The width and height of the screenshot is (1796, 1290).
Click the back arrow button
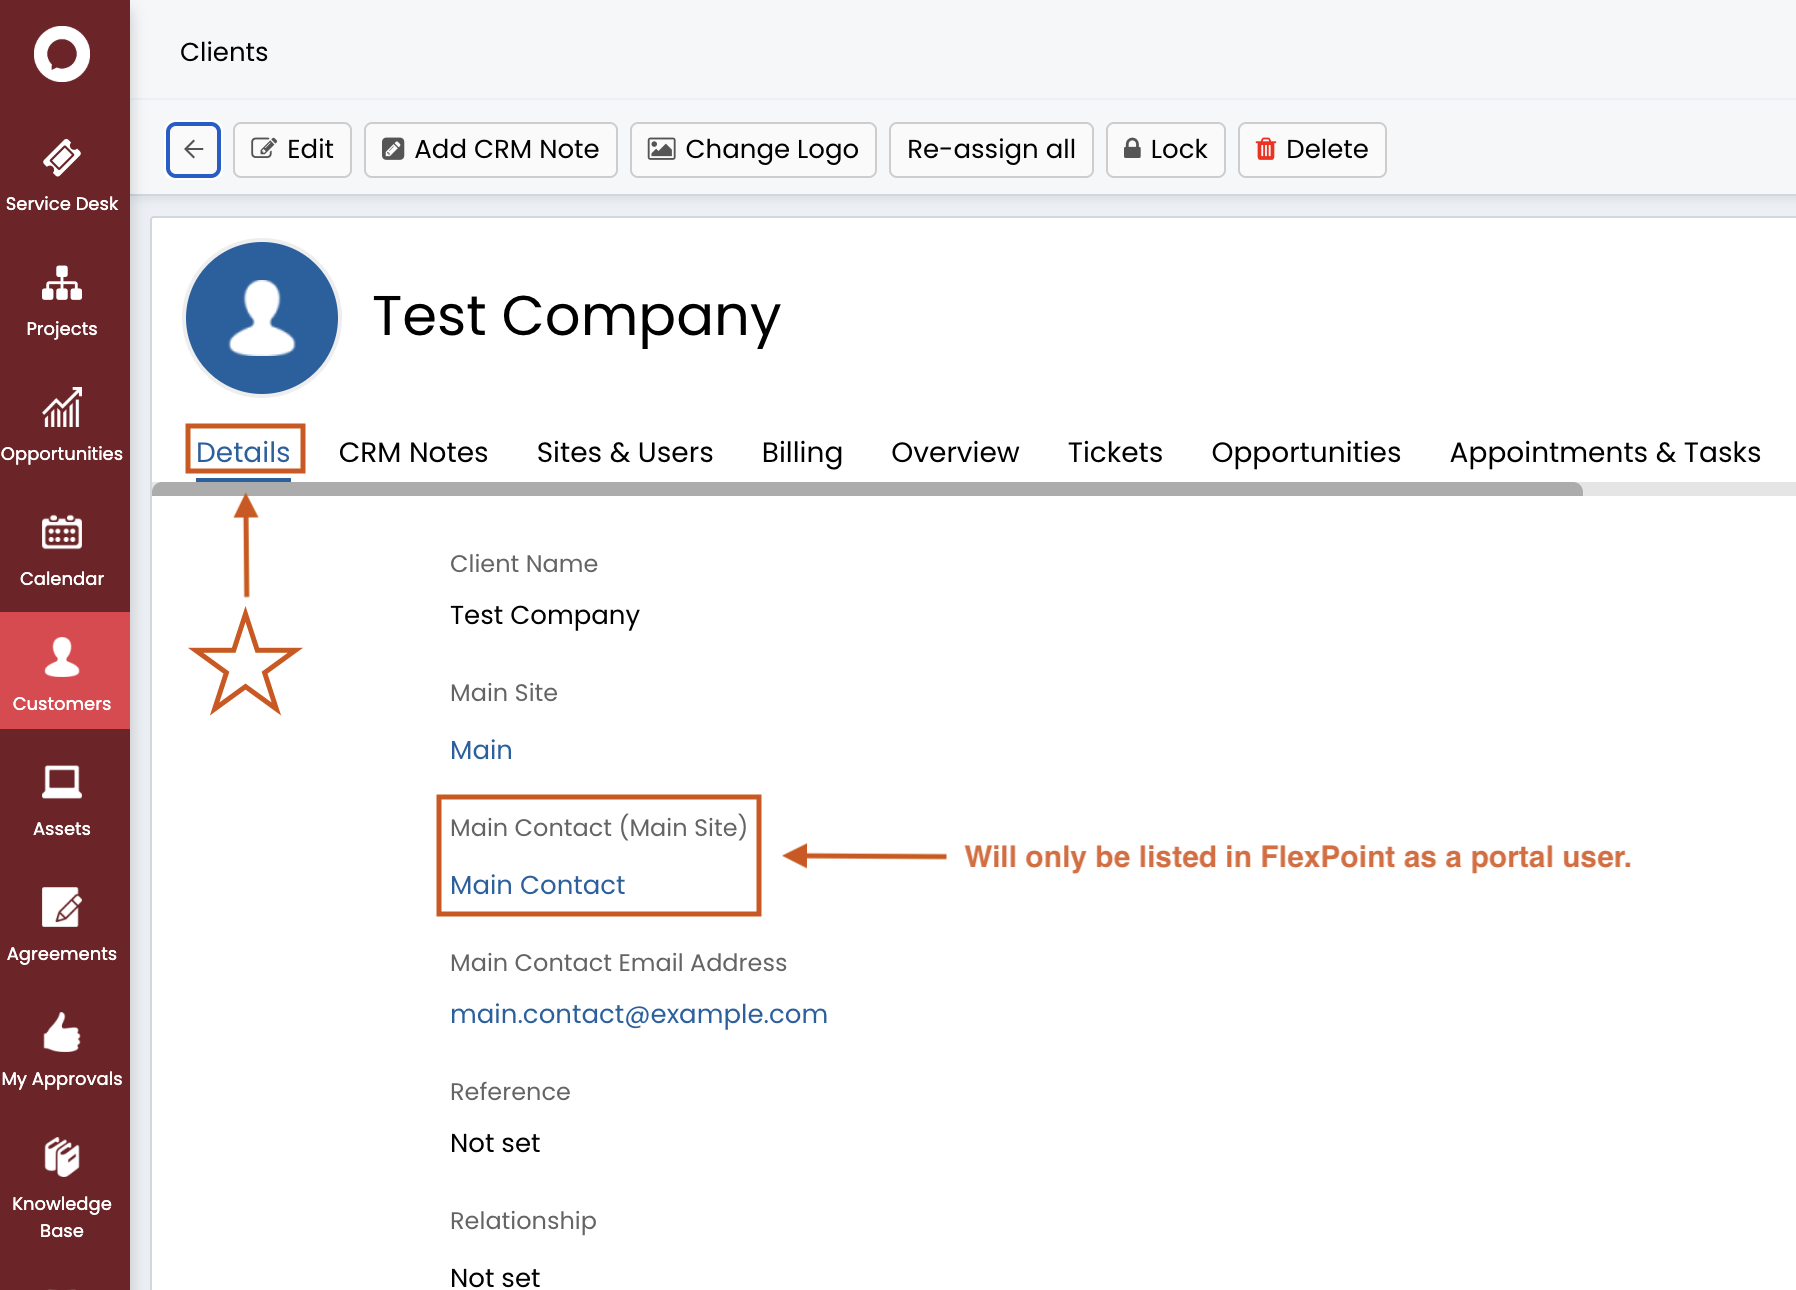[193, 150]
